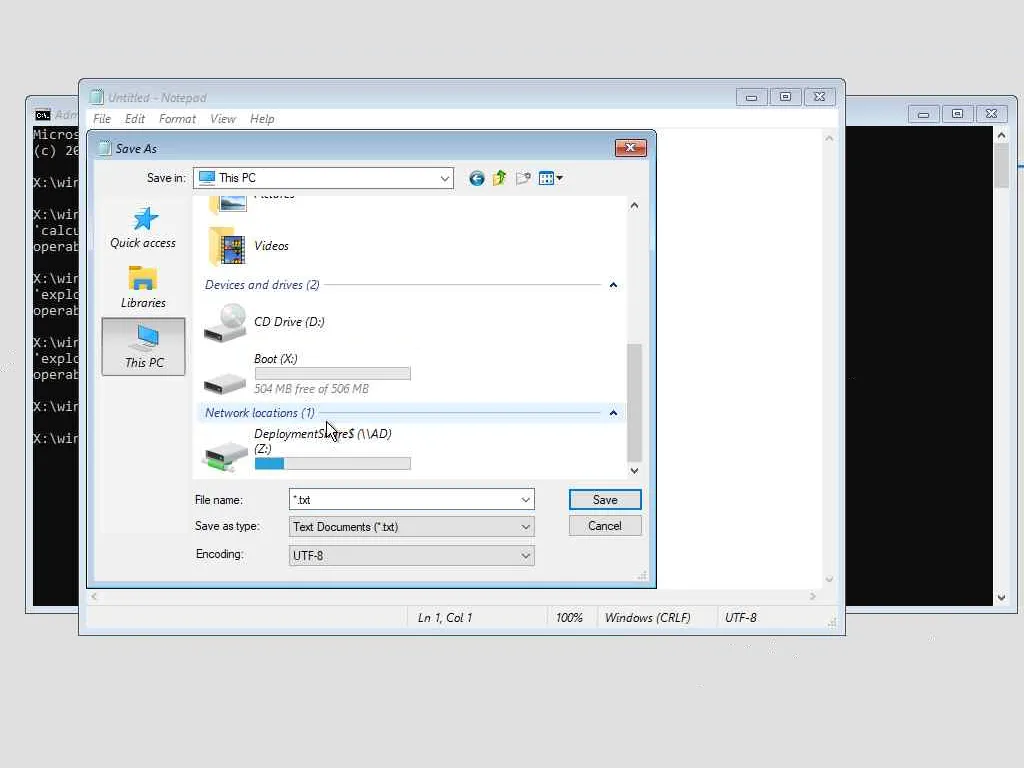Click the Notepad title bar icon
Image resolution: width=1024 pixels, height=768 pixels.
click(97, 97)
